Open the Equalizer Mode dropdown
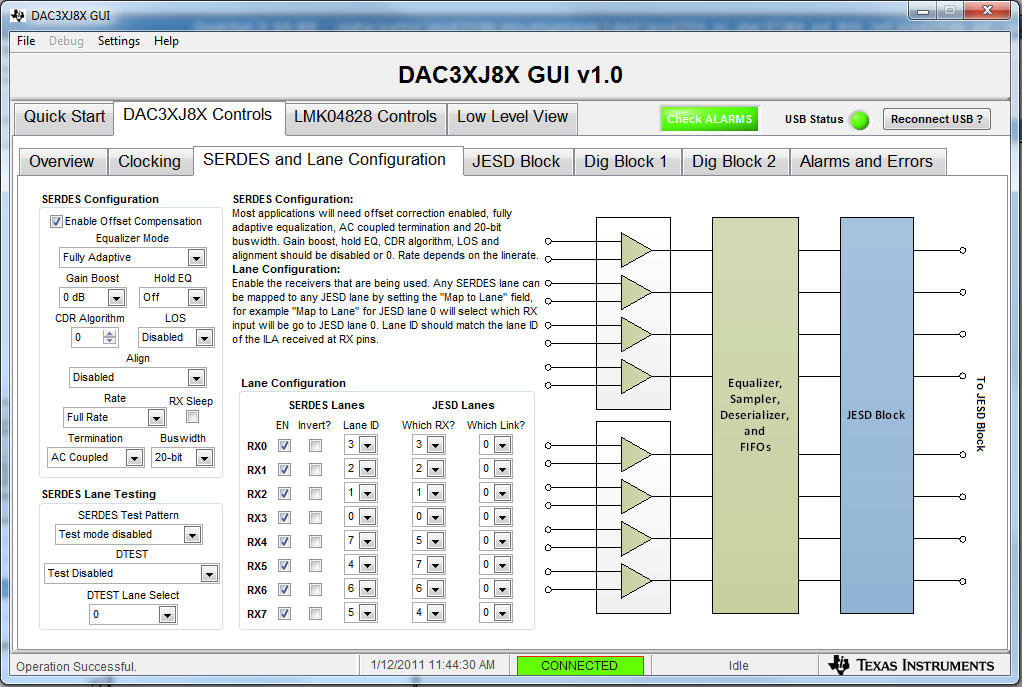Screen dimensions: 1022x687 click(x=196, y=258)
